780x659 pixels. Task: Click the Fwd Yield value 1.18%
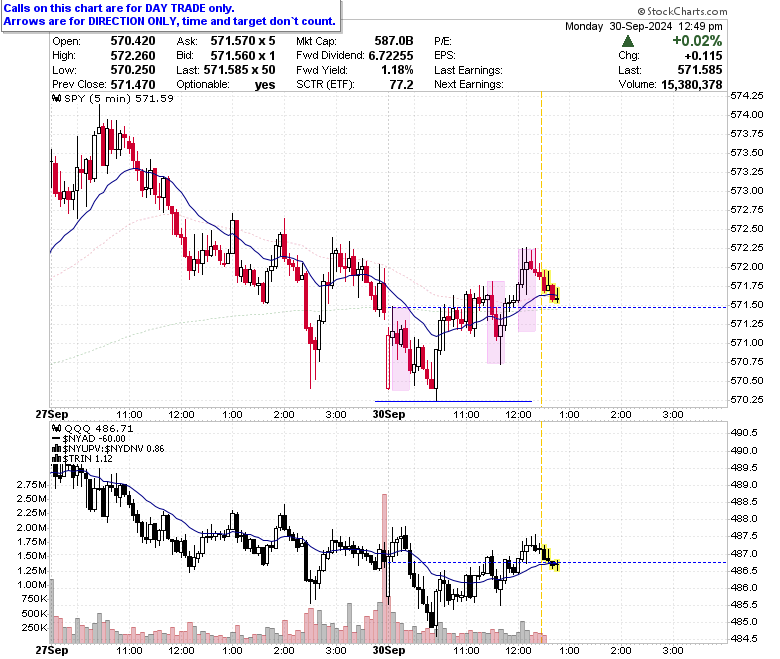(397, 70)
